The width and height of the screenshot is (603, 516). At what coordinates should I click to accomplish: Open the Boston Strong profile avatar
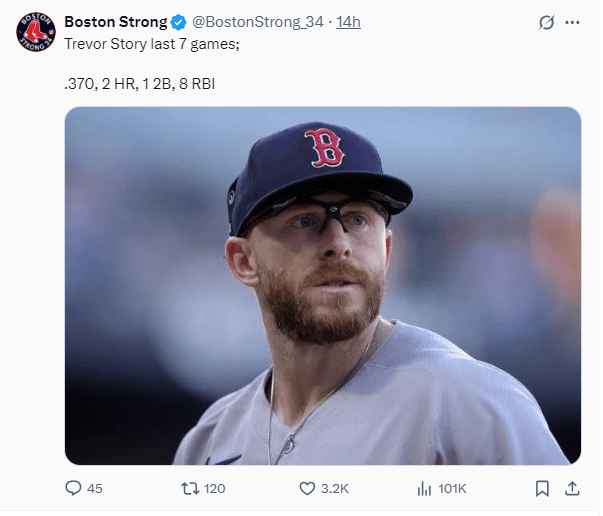coord(35,34)
